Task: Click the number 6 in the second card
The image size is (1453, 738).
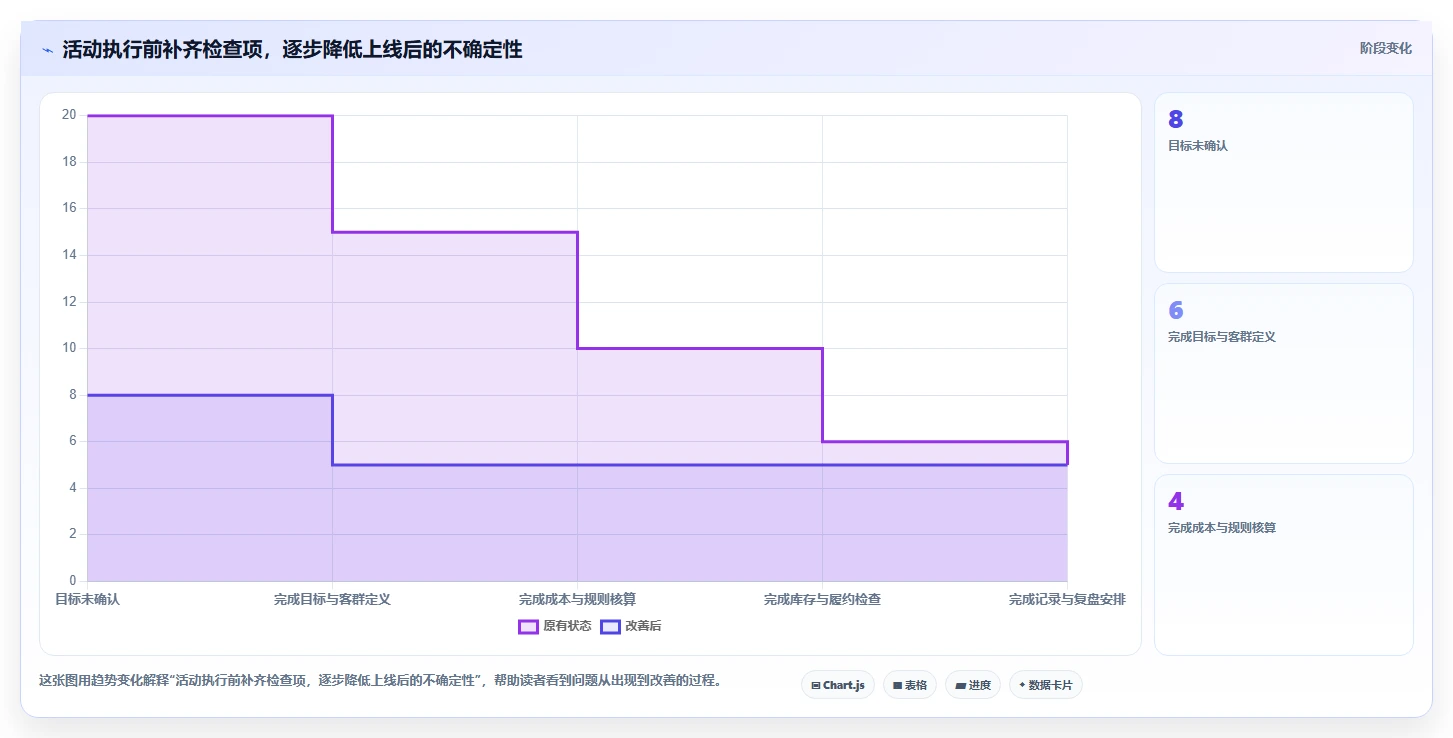Action: pyautogui.click(x=1176, y=310)
